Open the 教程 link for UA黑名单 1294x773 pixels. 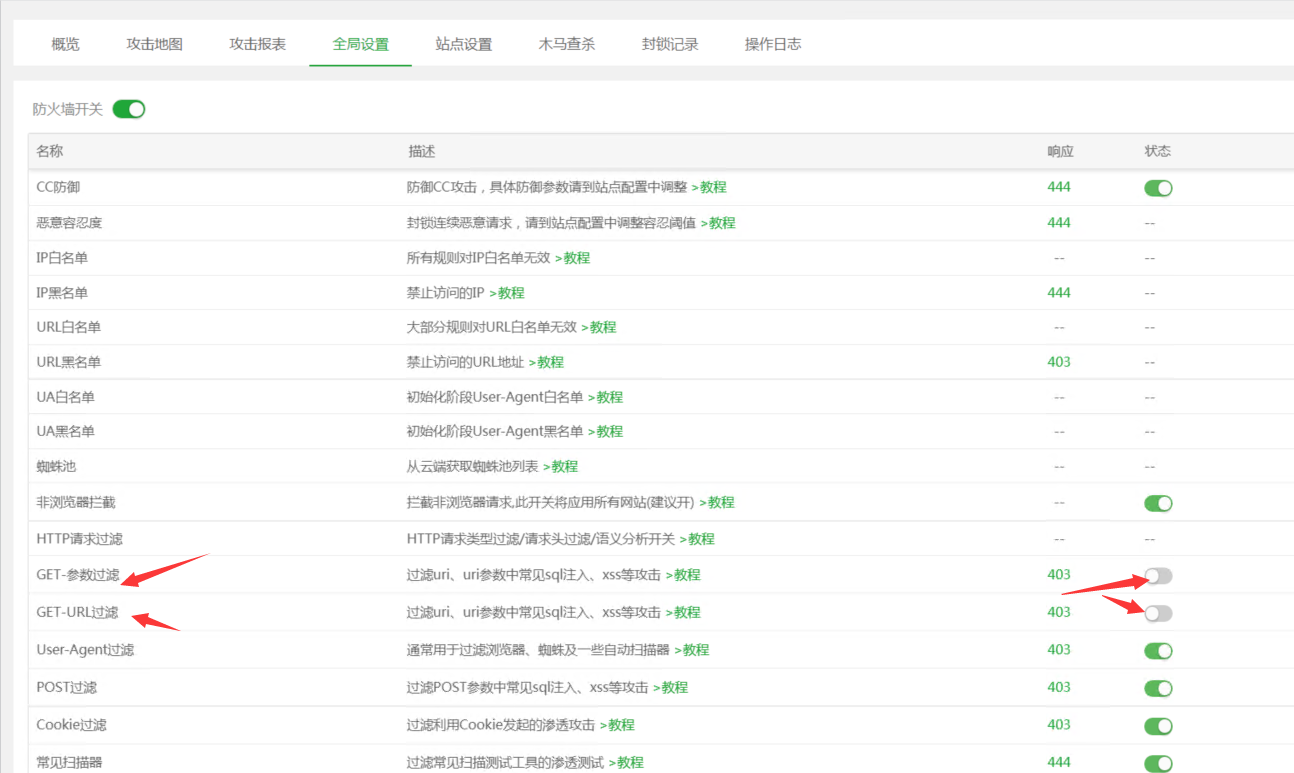(x=606, y=432)
